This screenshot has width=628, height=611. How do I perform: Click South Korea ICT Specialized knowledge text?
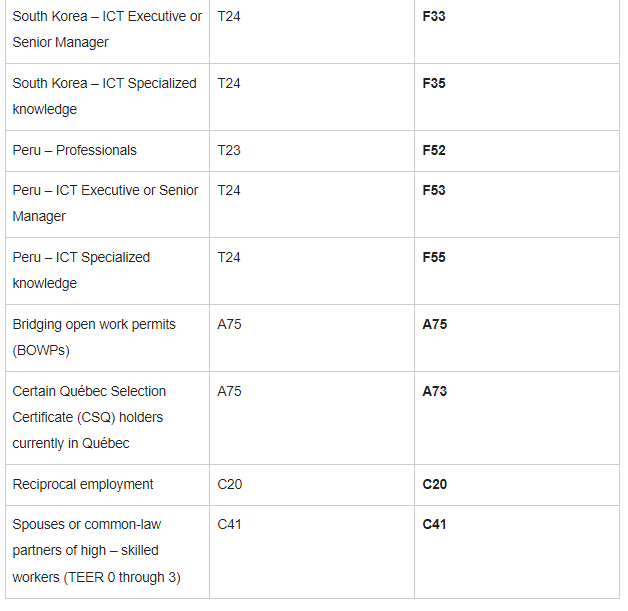click(x=104, y=96)
